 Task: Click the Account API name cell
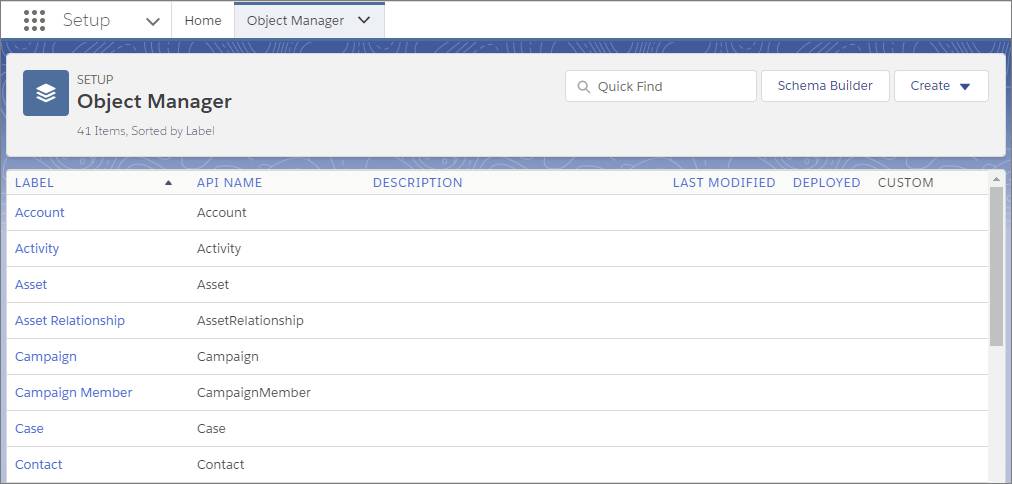pos(222,212)
